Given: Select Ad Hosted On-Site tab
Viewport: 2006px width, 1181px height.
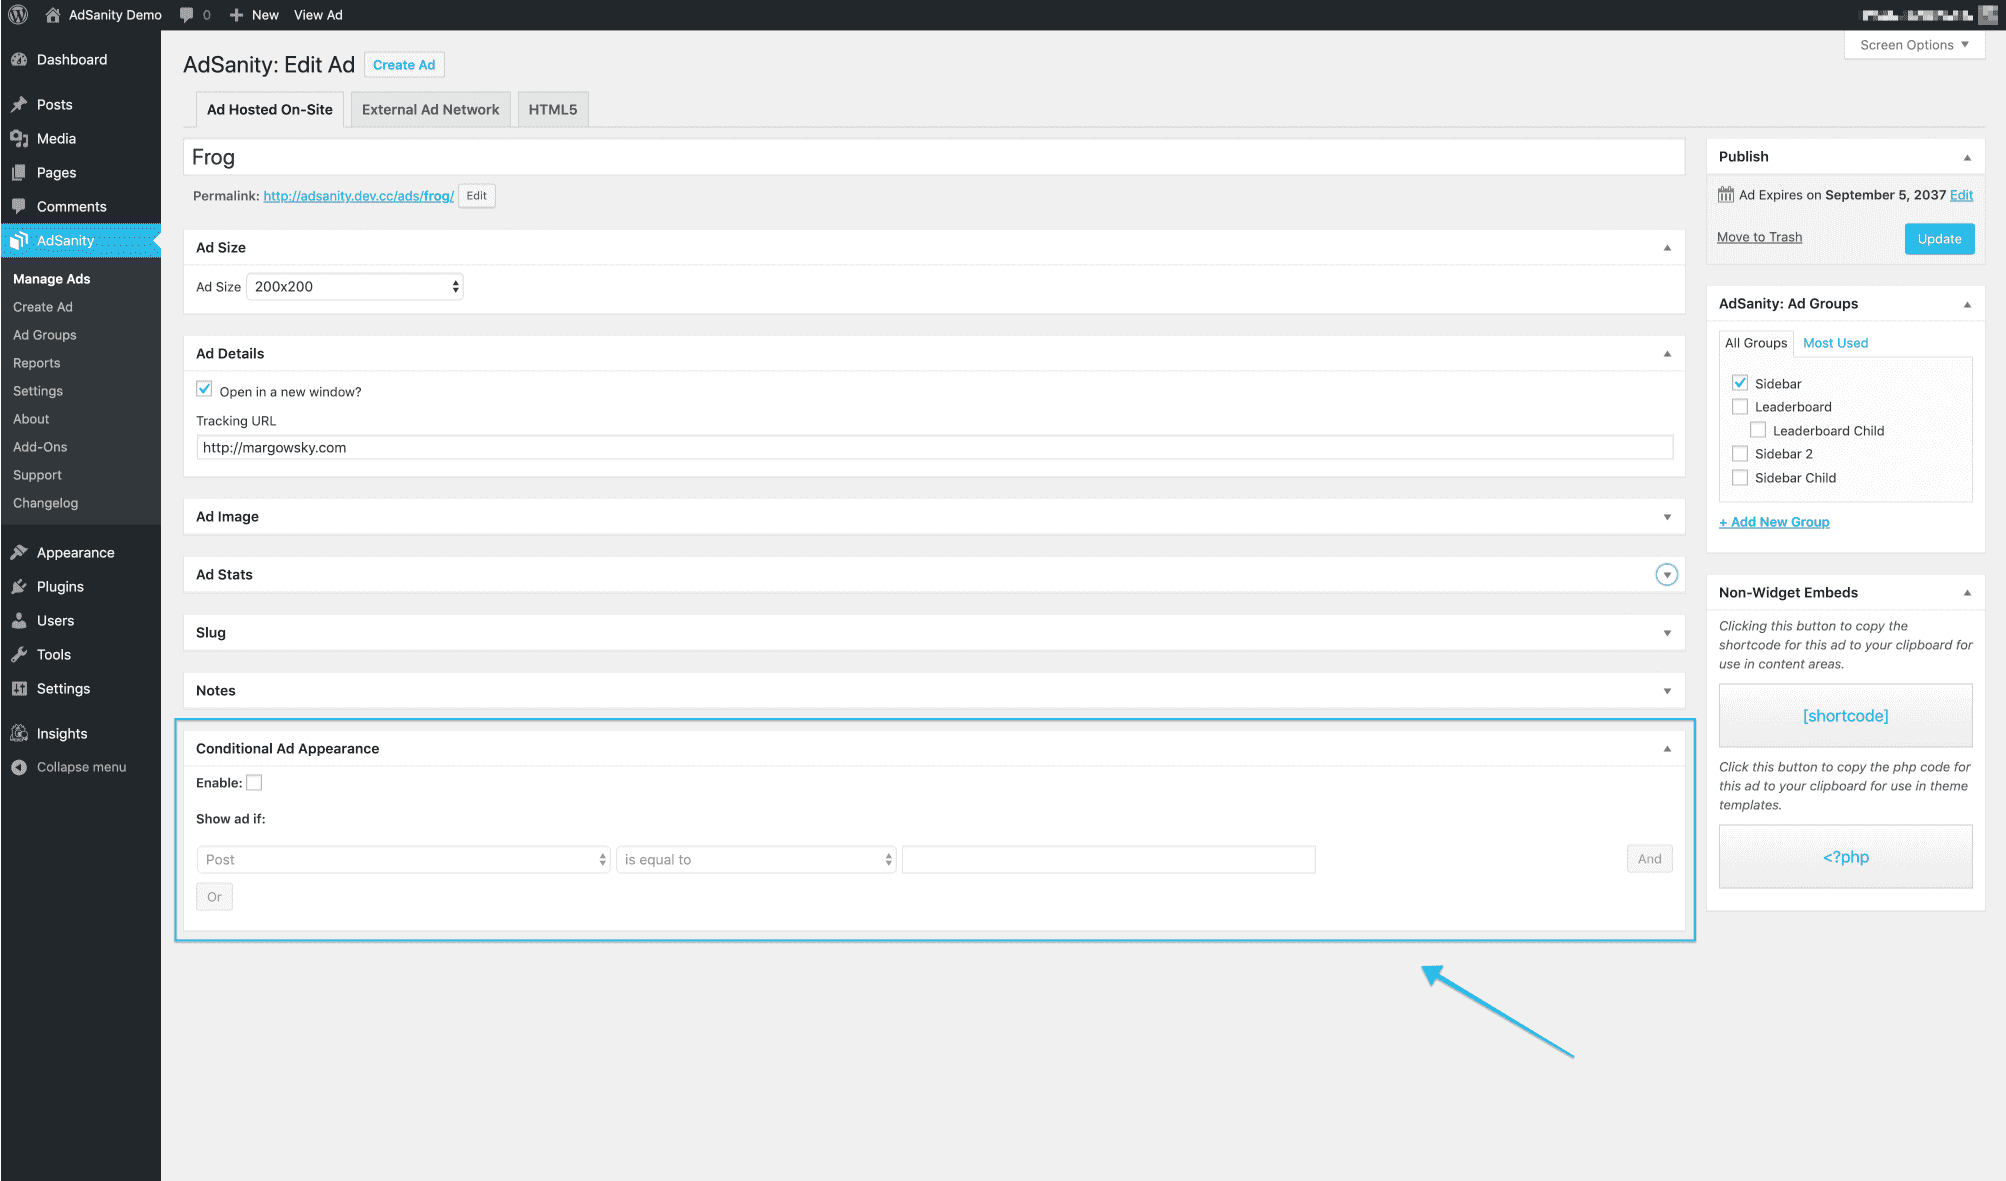Looking at the screenshot, I should pos(270,110).
